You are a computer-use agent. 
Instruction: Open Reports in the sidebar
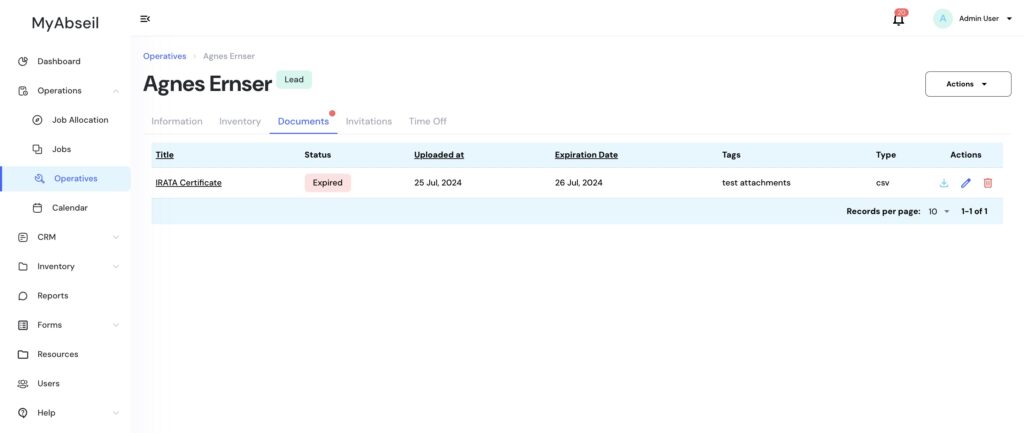[52, 296]
